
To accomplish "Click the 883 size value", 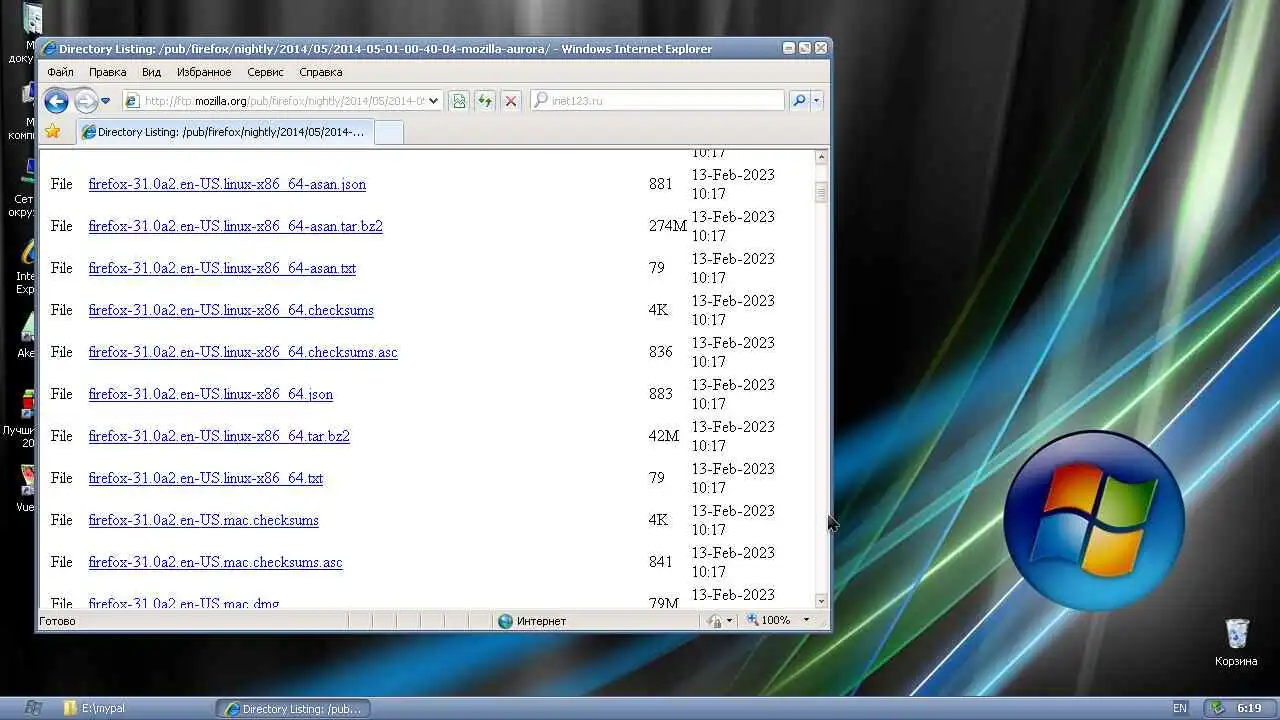I will pyautogui.click(x=660, y=394).
